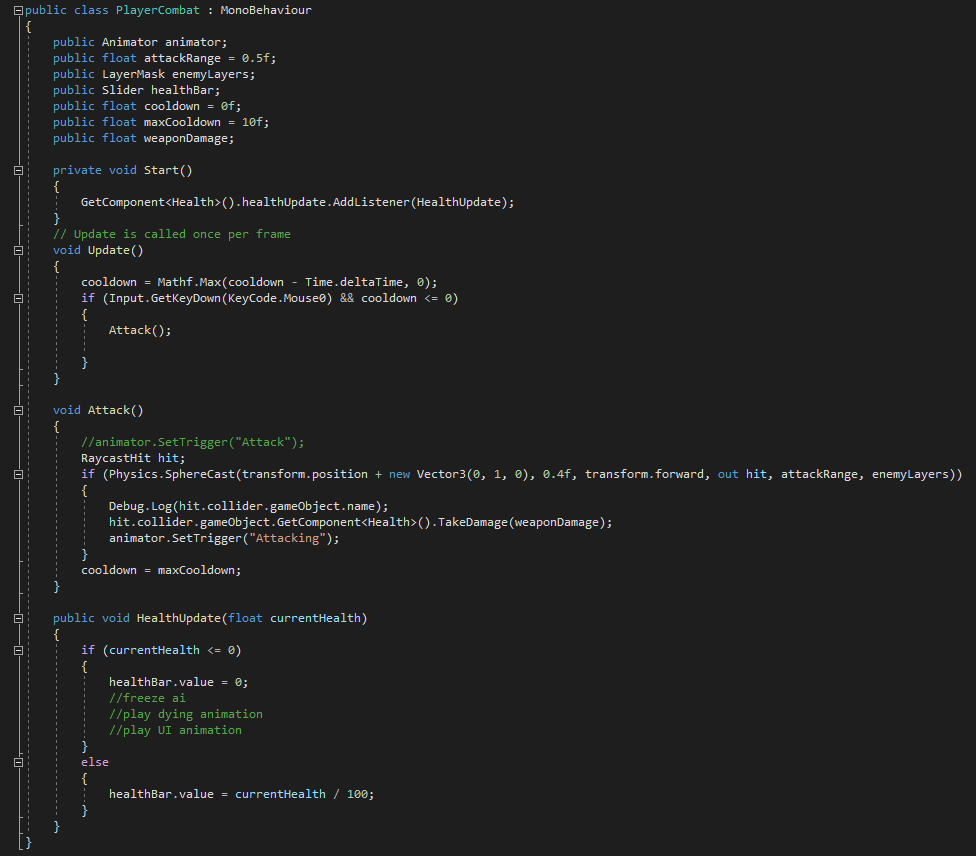The width and height of the screenshot is (976, 856).
Task: Fold the currentHealth <= 0 if block
Action: 19,650
